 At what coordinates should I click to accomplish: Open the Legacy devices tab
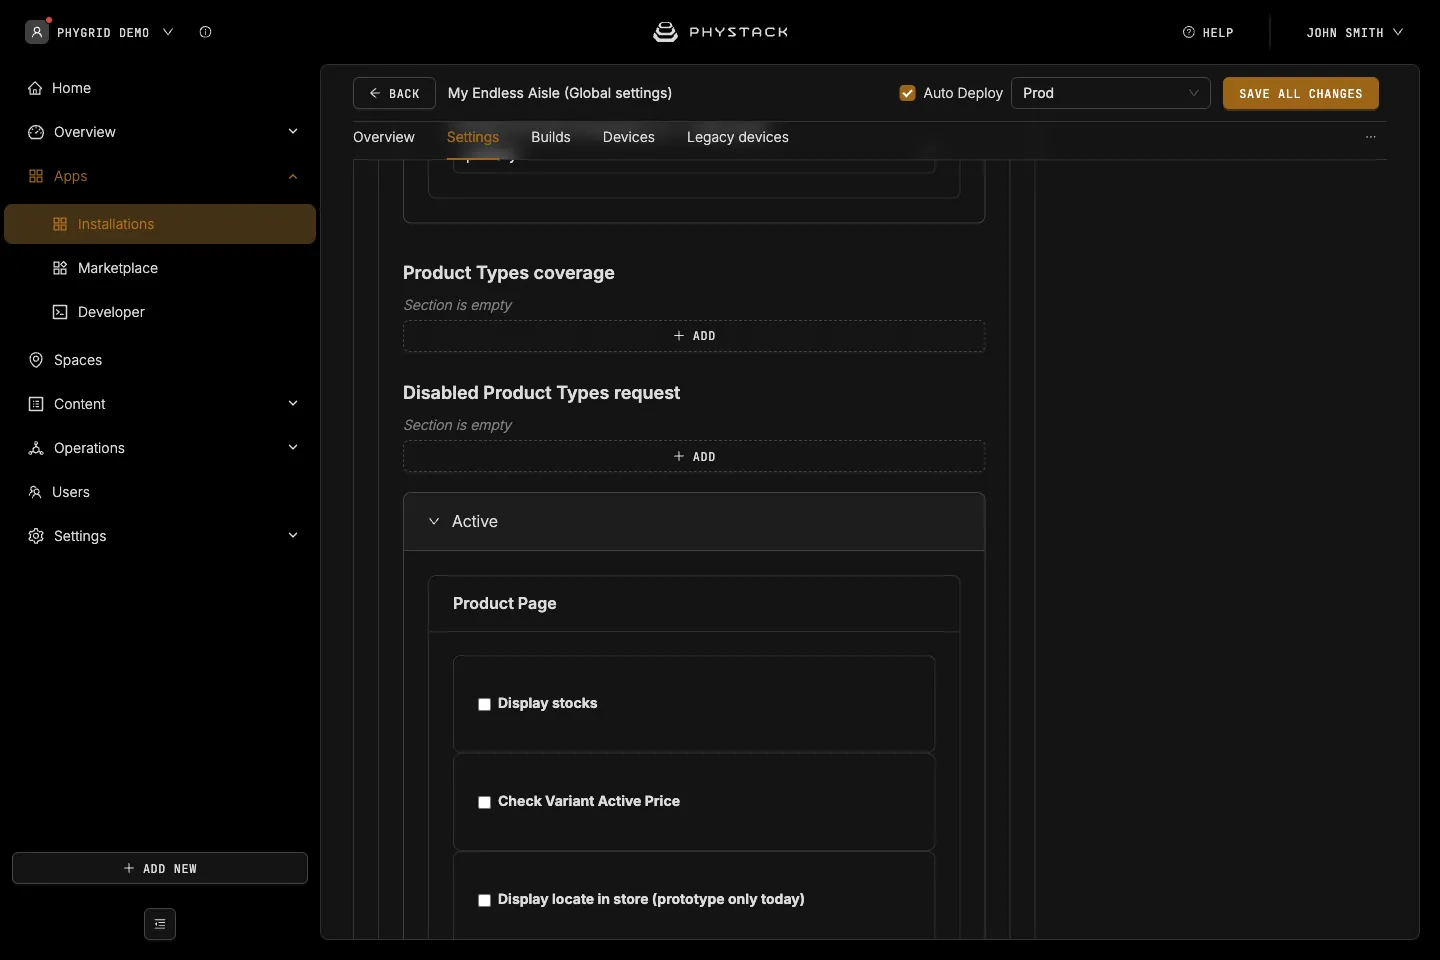[x=738, y=137]
